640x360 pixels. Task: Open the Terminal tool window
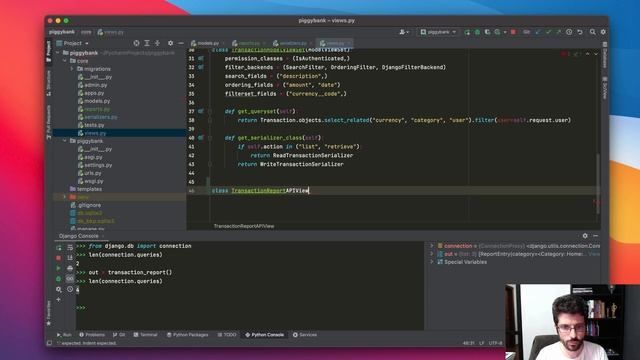coord(145,335)
